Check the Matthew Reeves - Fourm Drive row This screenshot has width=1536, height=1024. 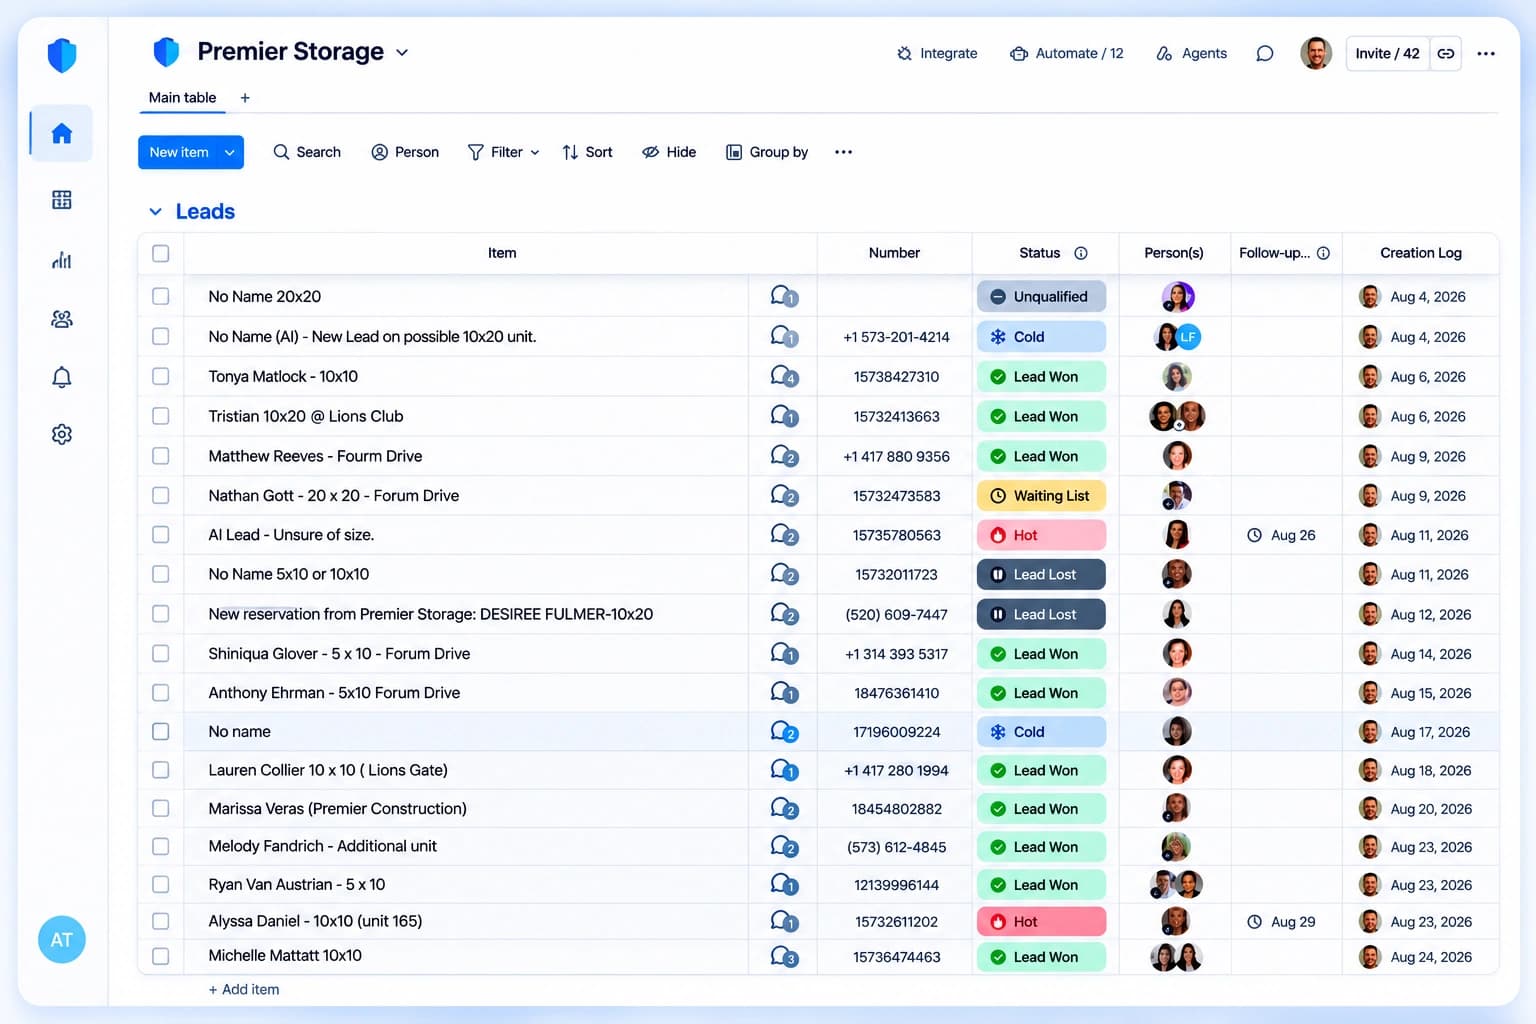click(161, 455)
